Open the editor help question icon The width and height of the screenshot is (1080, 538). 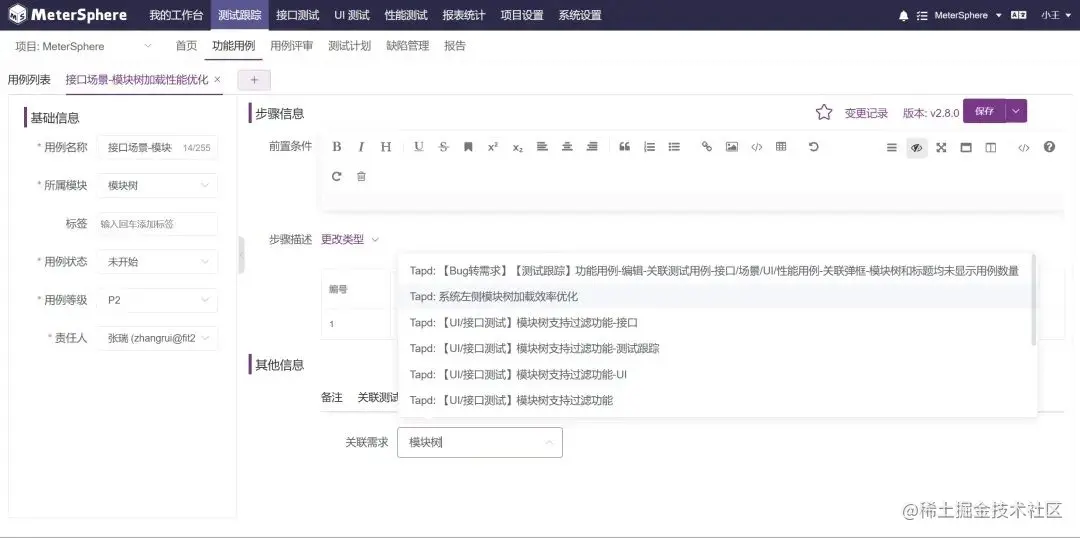(x=1049, y=147)
